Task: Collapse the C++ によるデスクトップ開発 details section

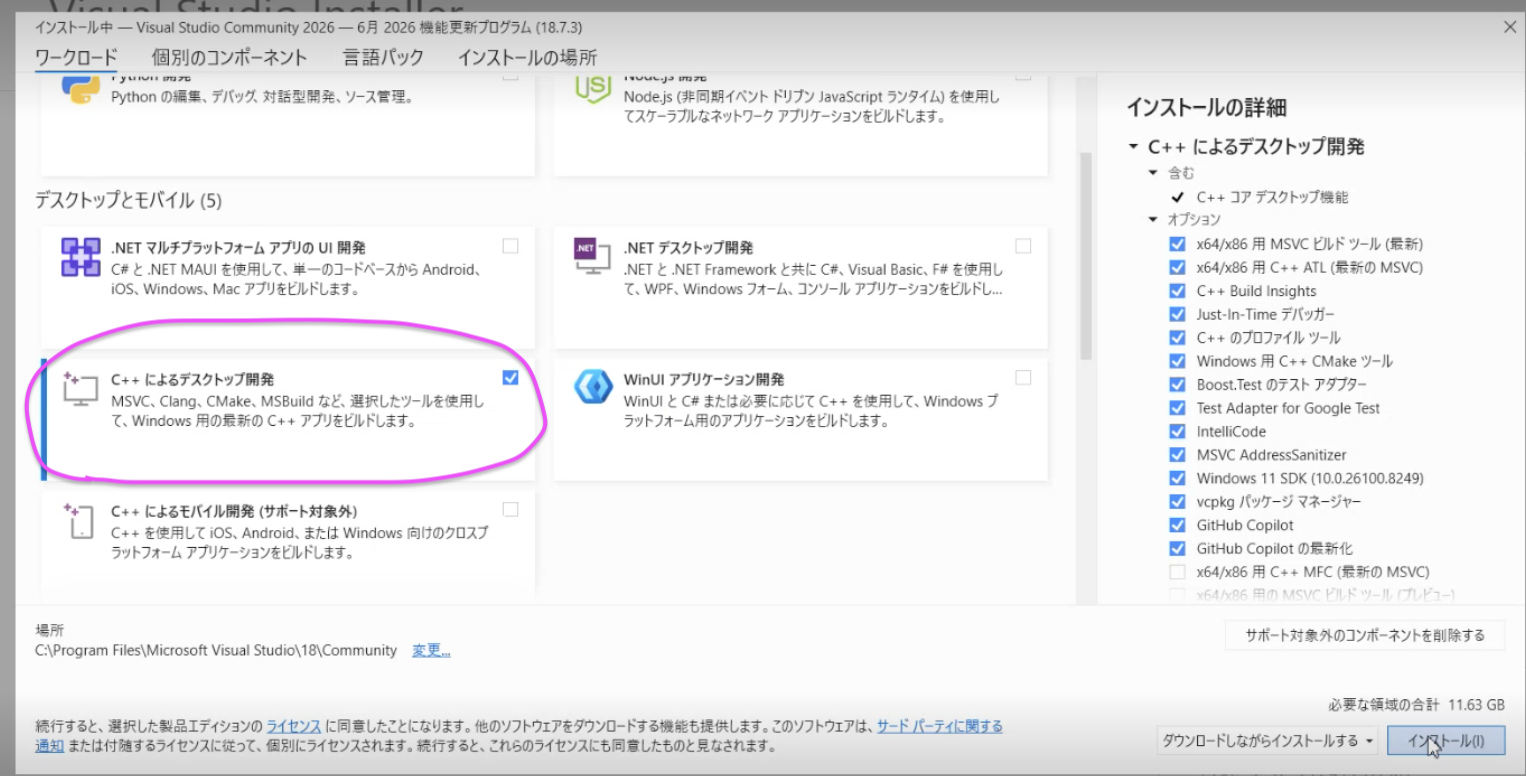Action: tap(1133, 147)
